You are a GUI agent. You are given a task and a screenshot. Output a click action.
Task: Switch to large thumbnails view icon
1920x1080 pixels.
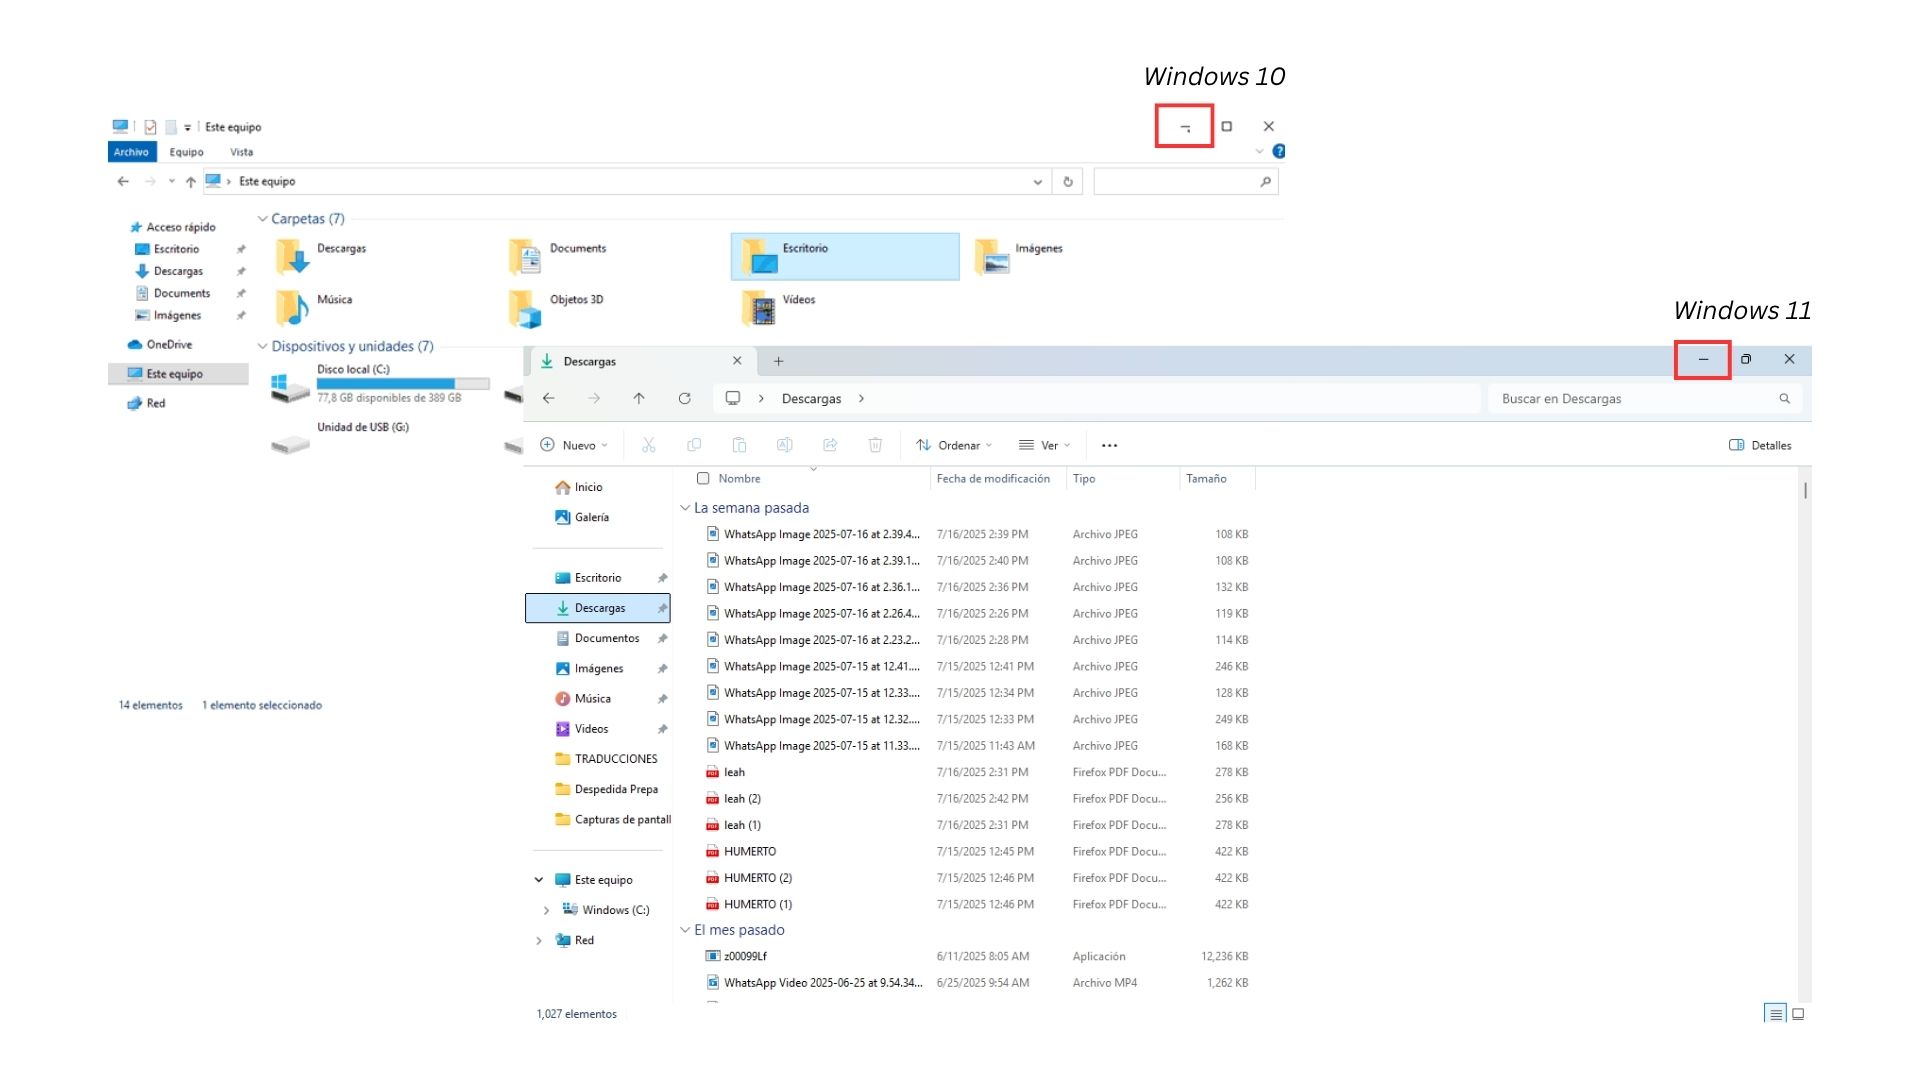coord(1798,1014)
